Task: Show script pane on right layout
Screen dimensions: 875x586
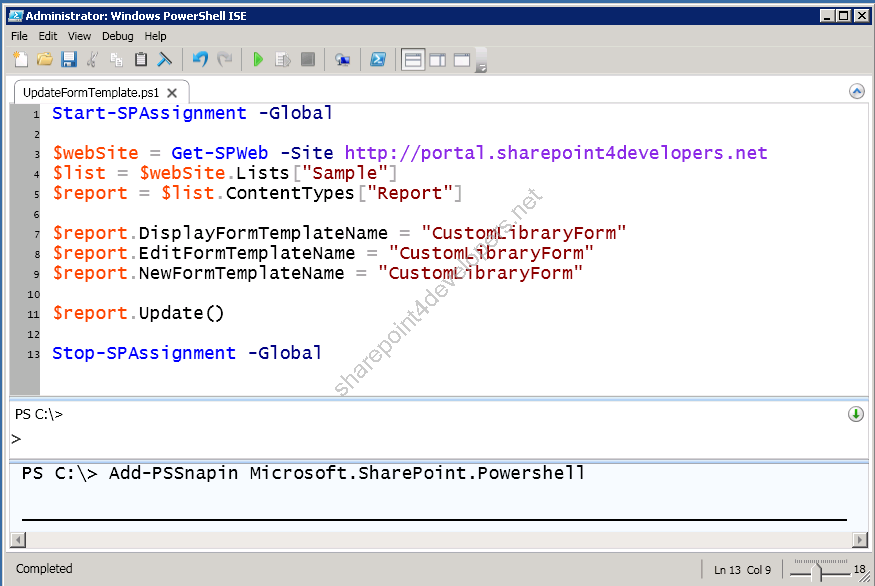Action: tap(438, 60)
